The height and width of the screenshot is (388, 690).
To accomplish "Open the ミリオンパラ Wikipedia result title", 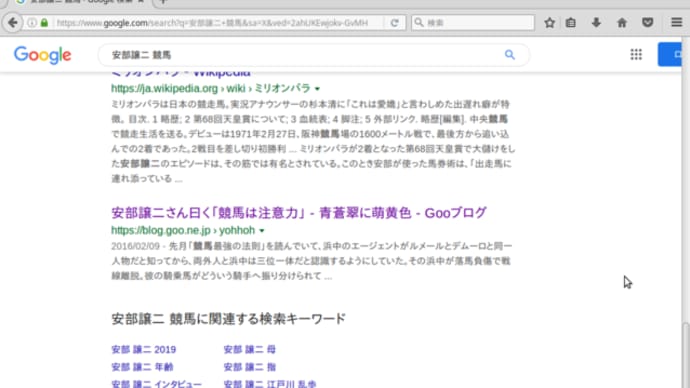I will click(x=181, y=73).
